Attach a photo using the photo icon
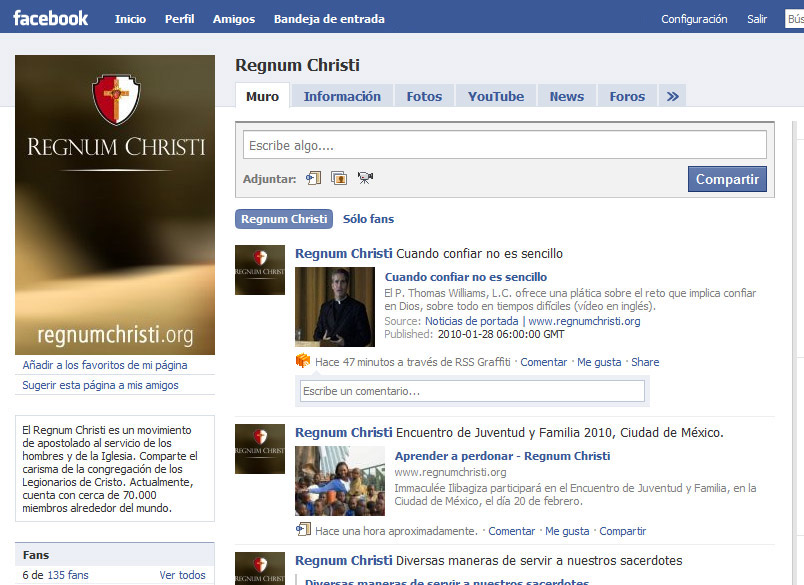Screen dimensions: 804x585 click(339, 178)
